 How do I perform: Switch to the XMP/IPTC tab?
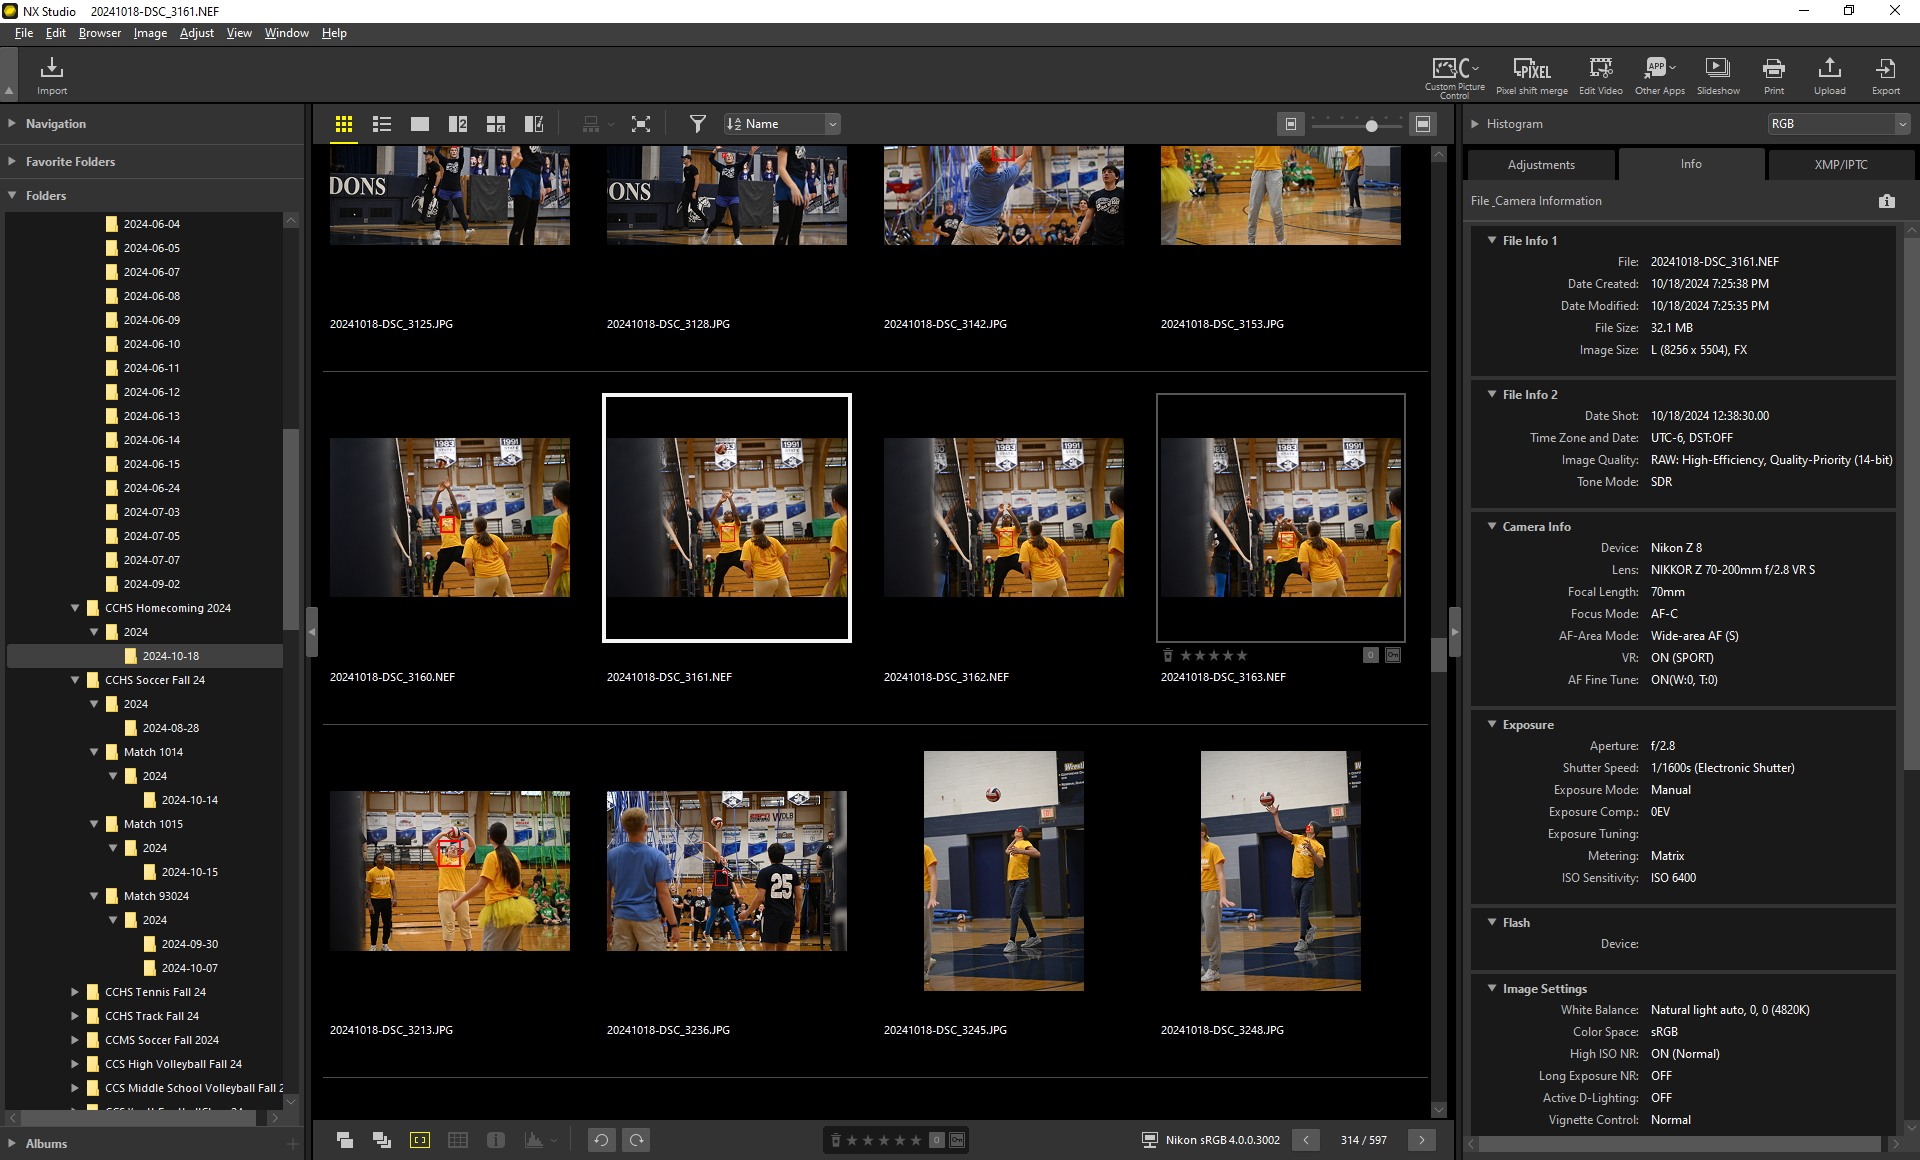coord(1841,165)
